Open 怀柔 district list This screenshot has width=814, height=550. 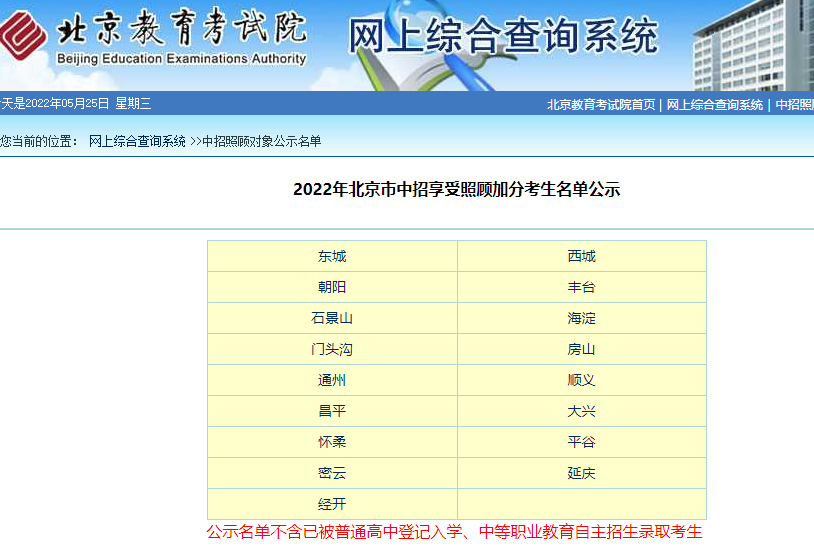click(332, 442)
